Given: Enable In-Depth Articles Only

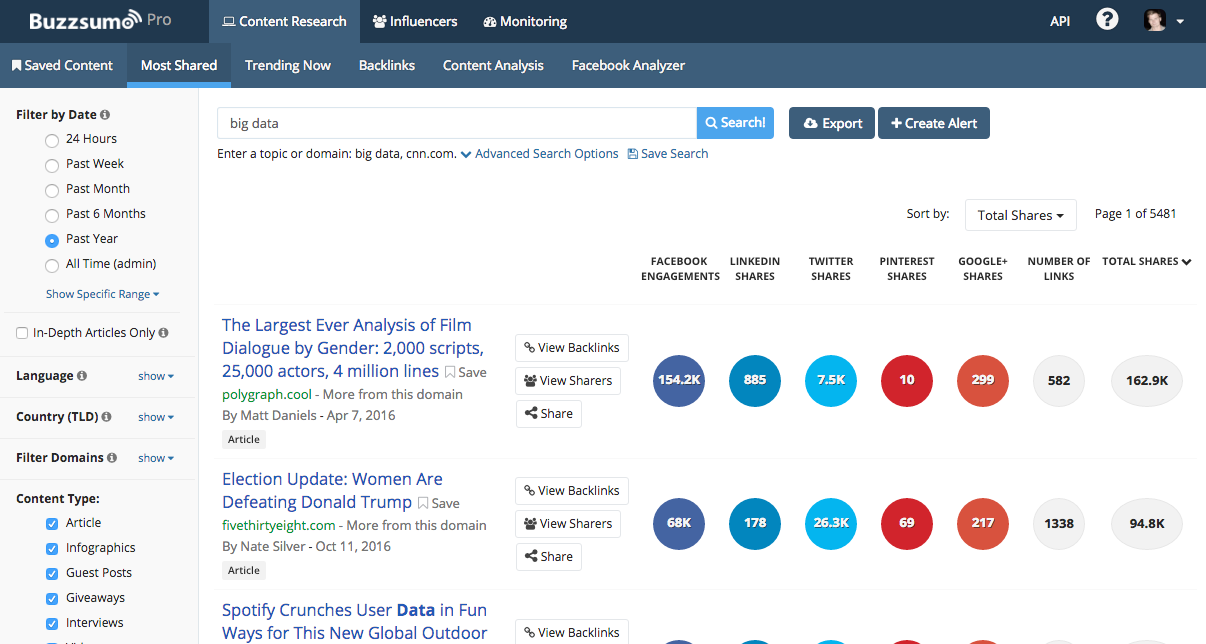Looking at the screenshot, I should coord(21,332).
